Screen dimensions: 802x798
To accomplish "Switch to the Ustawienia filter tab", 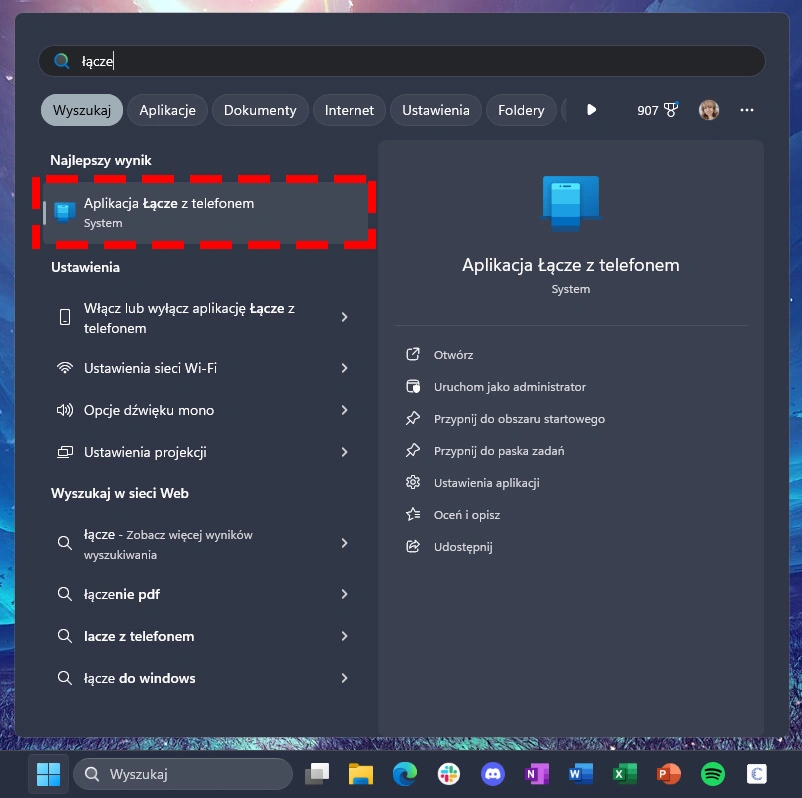I will click(435, 110).
